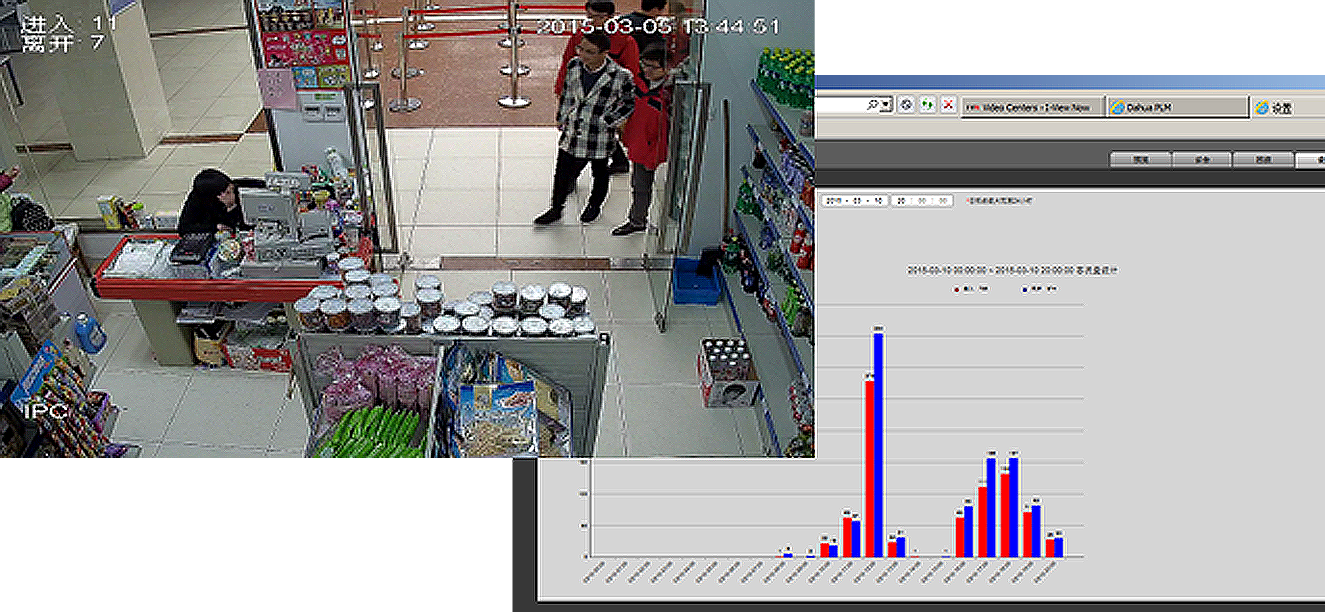Screen dimensions: 1325x612
Task: Click the store surveillance camera video feed
Action: (x=400, y=230)
